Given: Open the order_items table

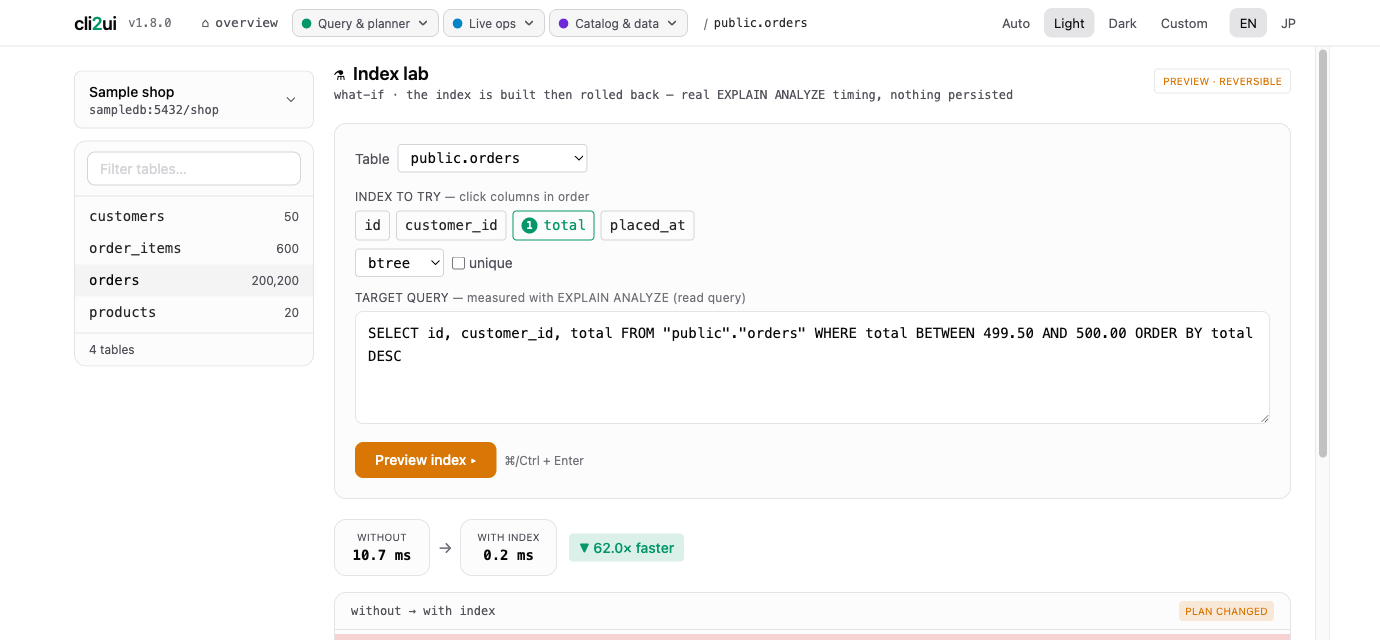Looking at the screenshot, I should tap(194, 248).
